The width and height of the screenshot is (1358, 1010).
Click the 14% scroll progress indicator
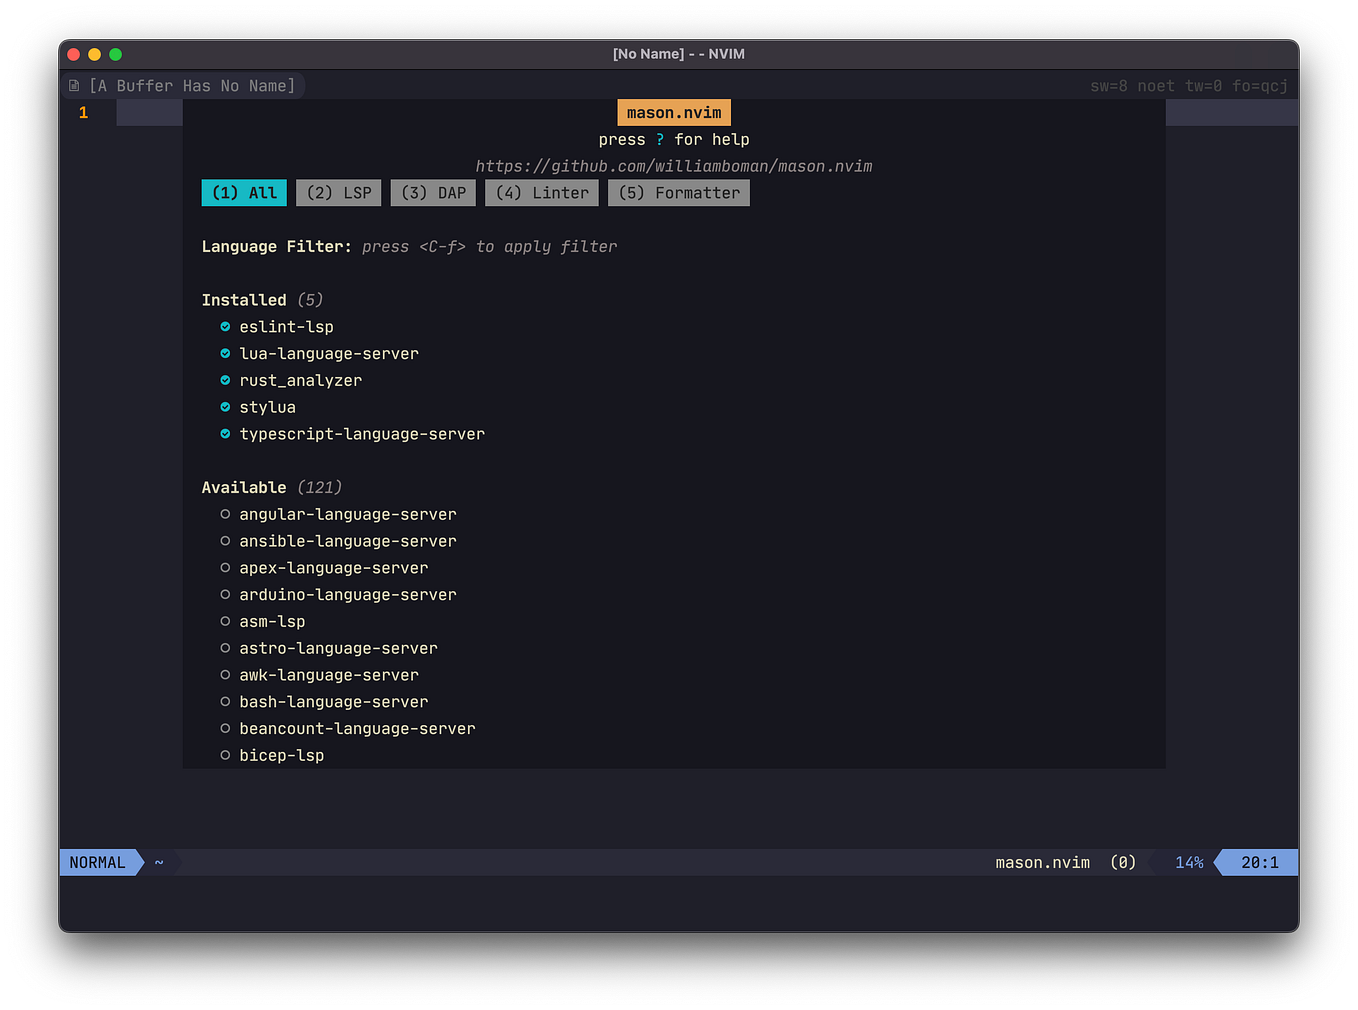1189,861
